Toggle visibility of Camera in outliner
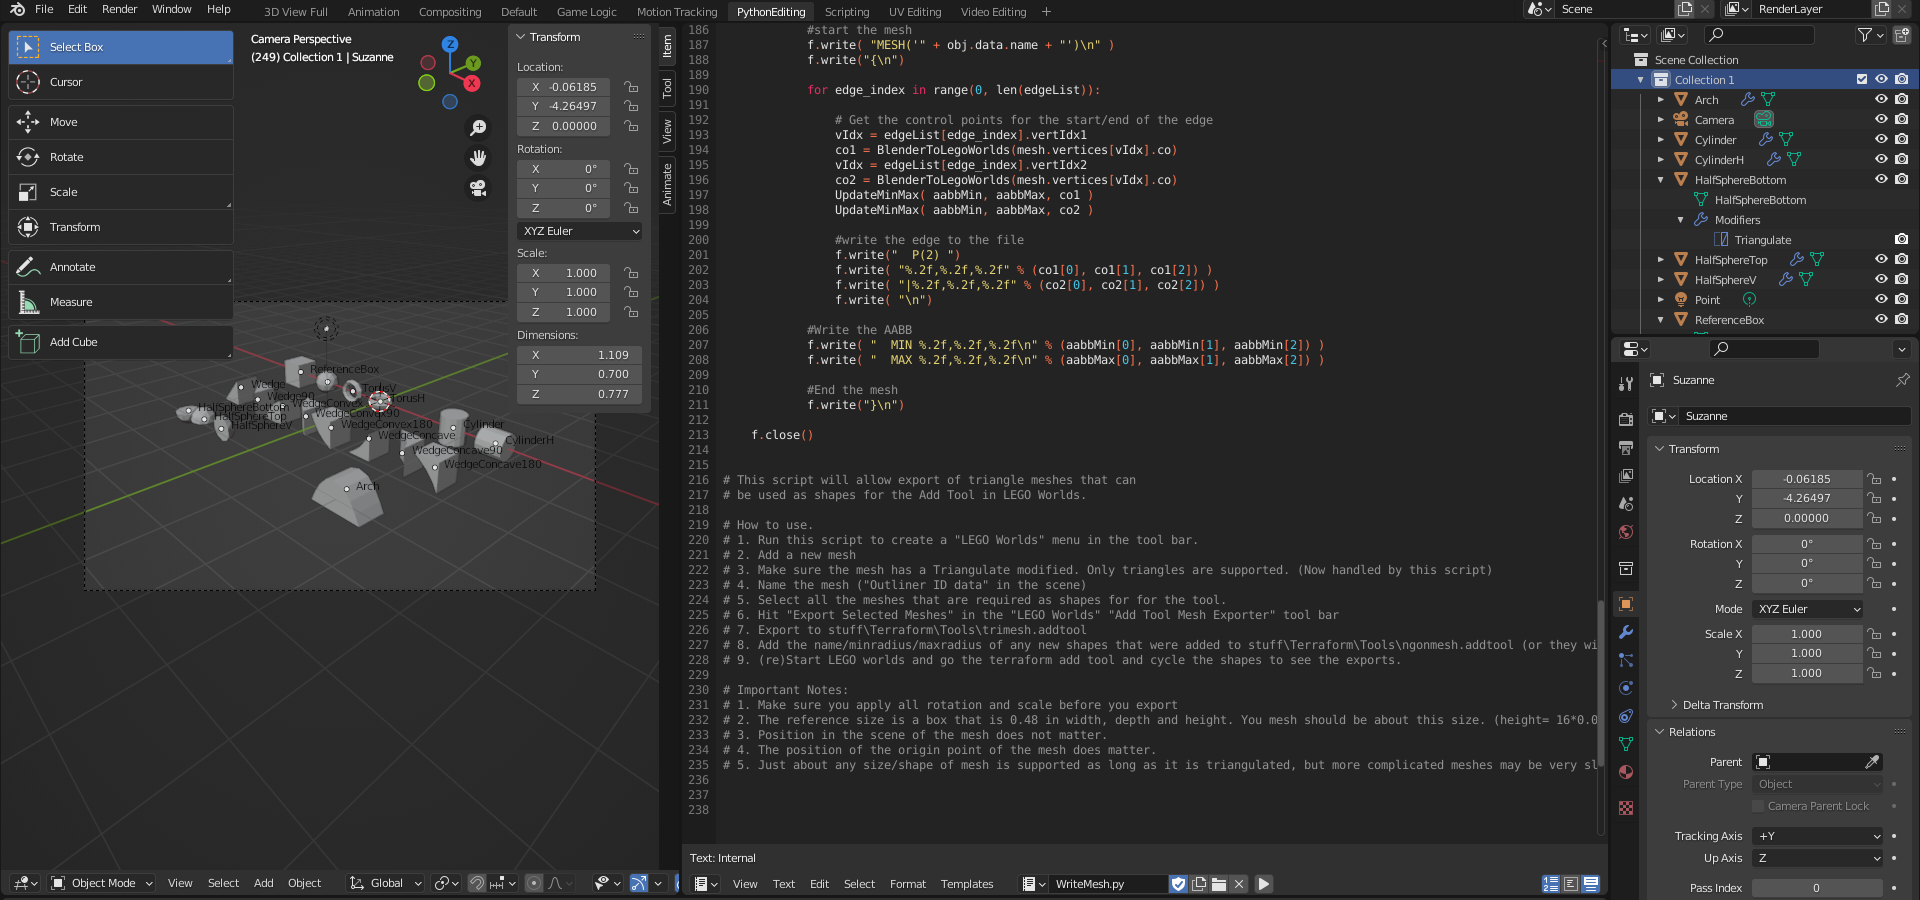 coord(1881,119)
